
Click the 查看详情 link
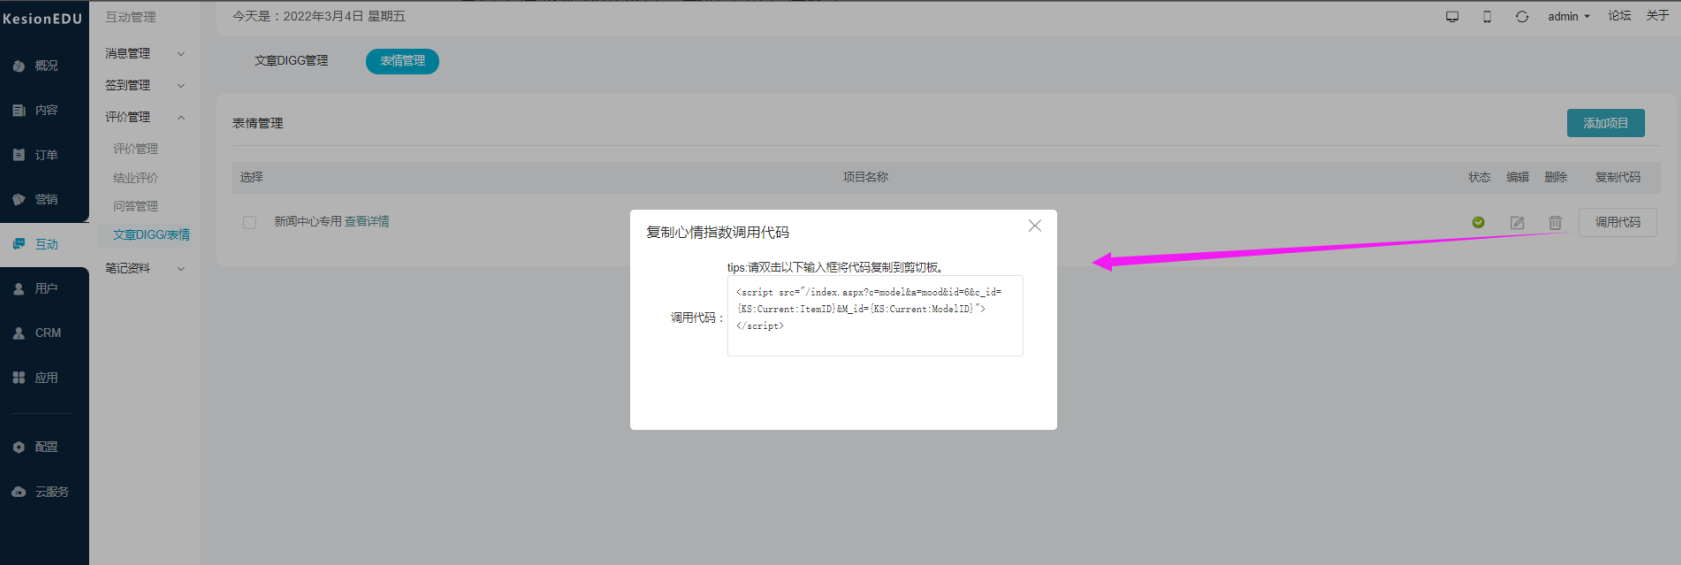click(x=367, y=222)
